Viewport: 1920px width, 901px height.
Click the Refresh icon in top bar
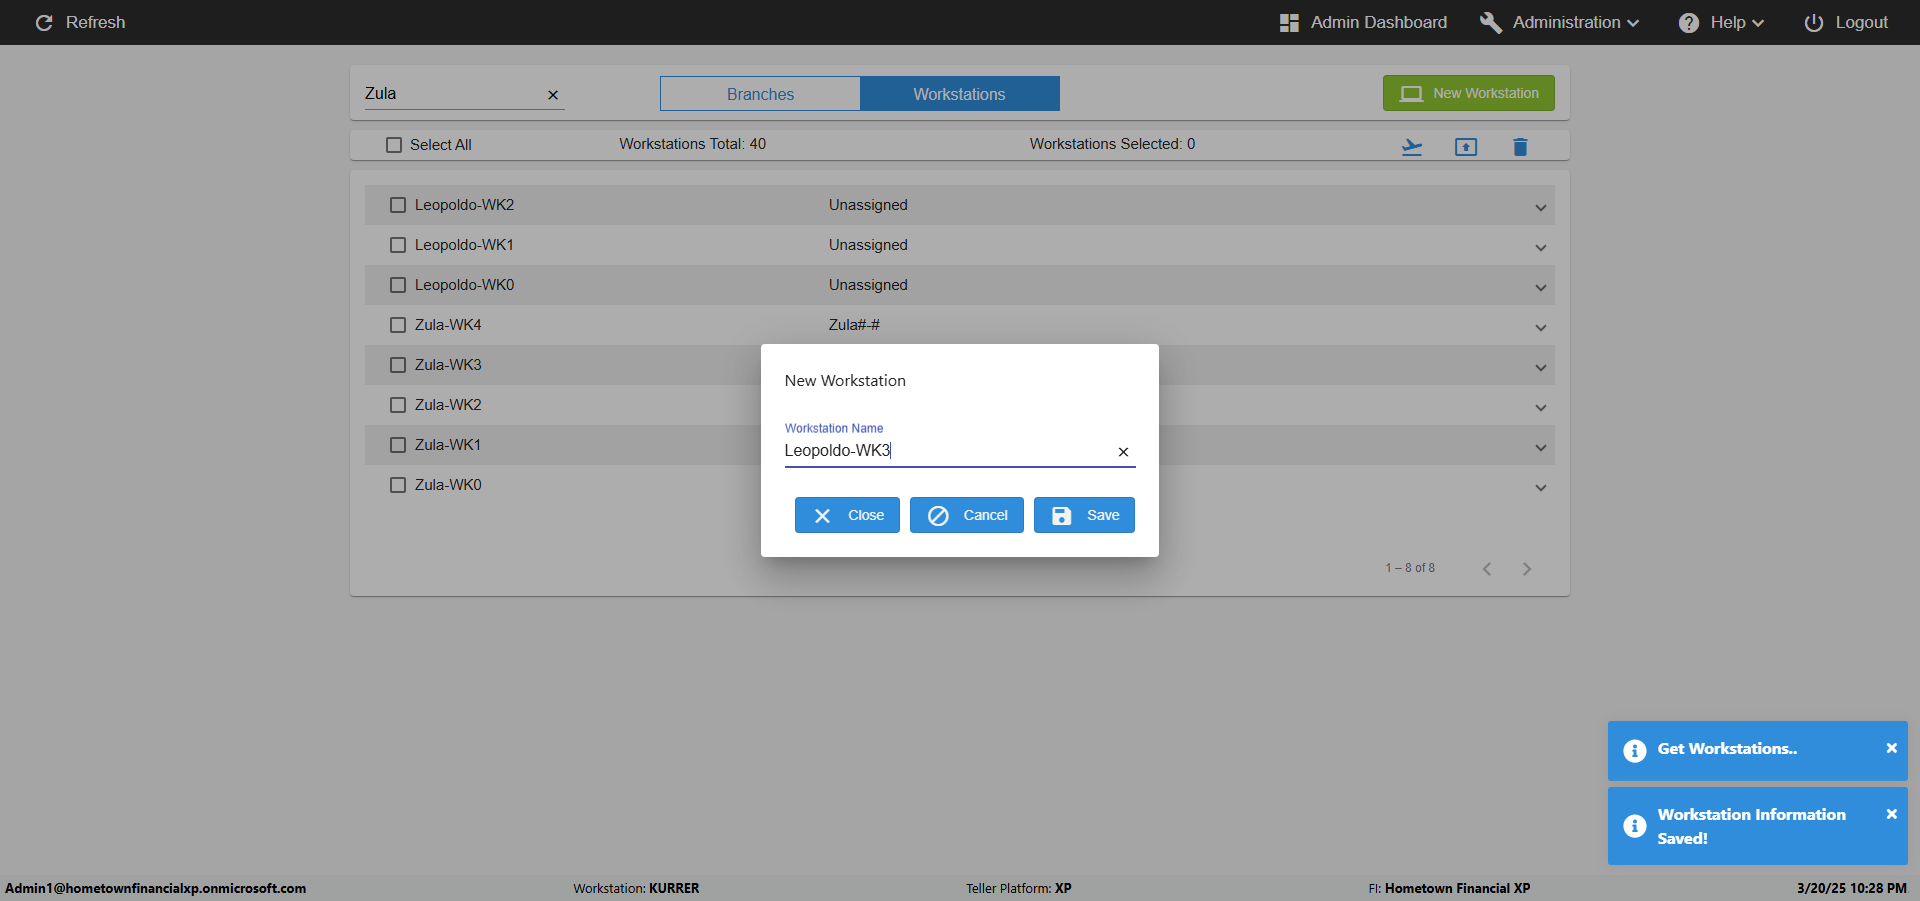(44, 23)
